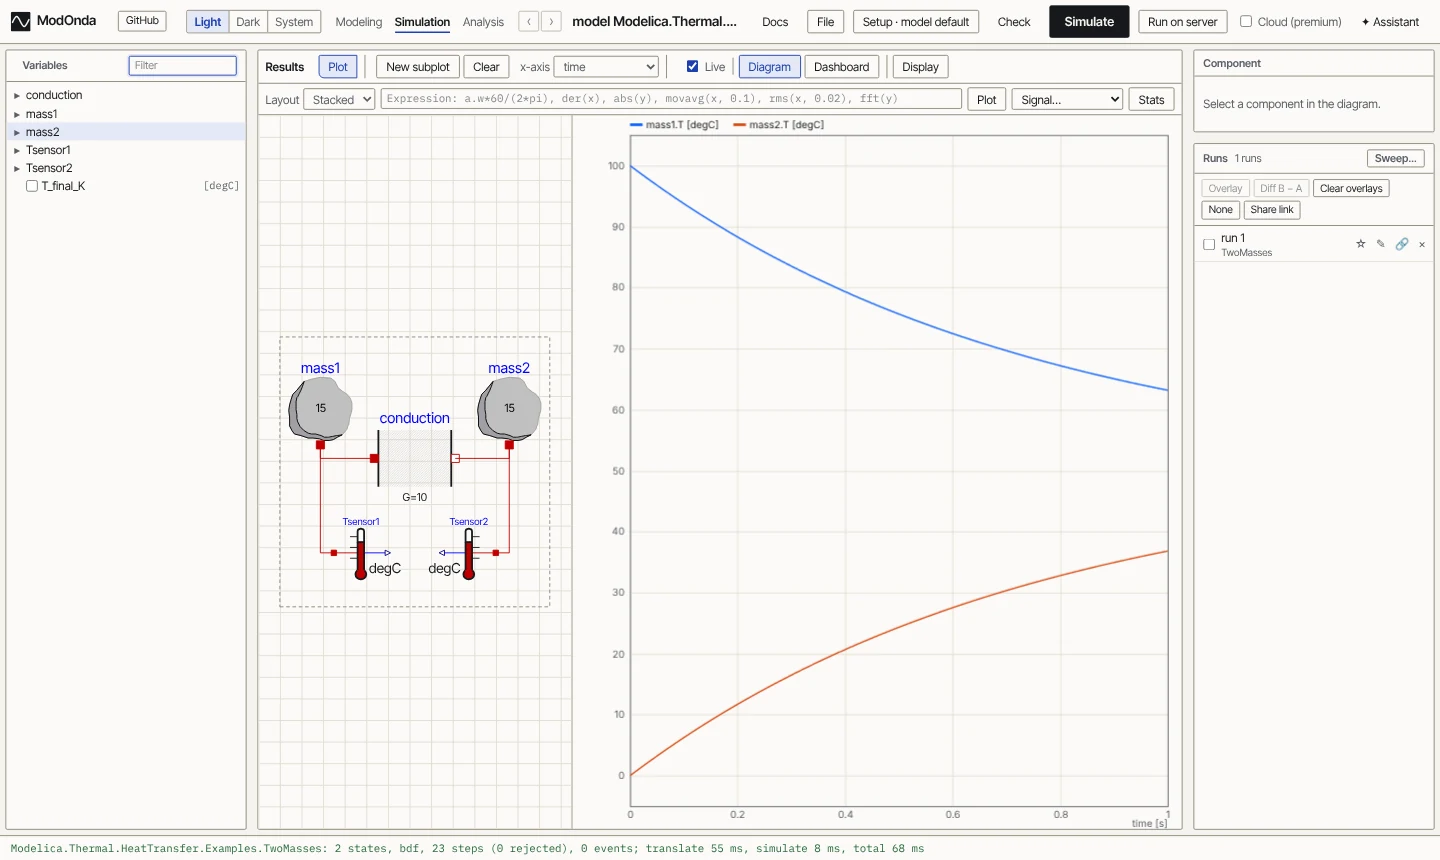Enable the Cloud (premium) checkbox
This screenshot has width=1440, height=860.
(x=1246, y=21)
